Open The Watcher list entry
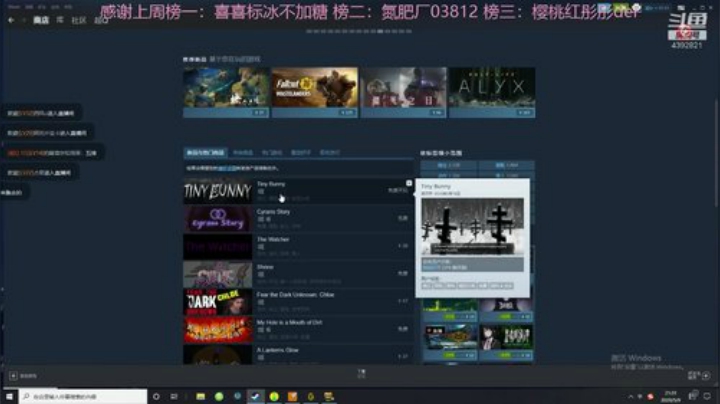Screen dimensions: 720x404 tap(298, 247)
